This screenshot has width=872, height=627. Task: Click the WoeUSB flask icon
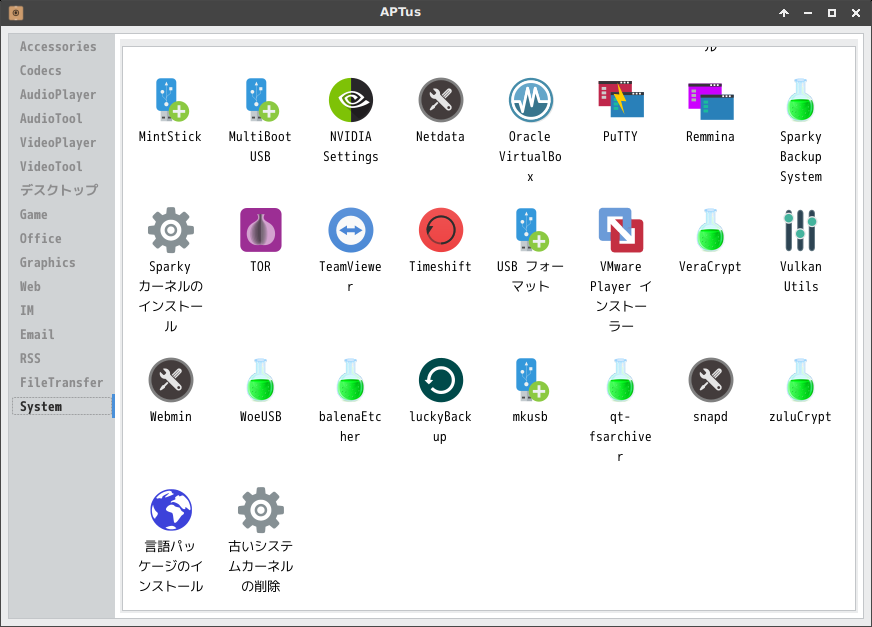pos(261,380)
